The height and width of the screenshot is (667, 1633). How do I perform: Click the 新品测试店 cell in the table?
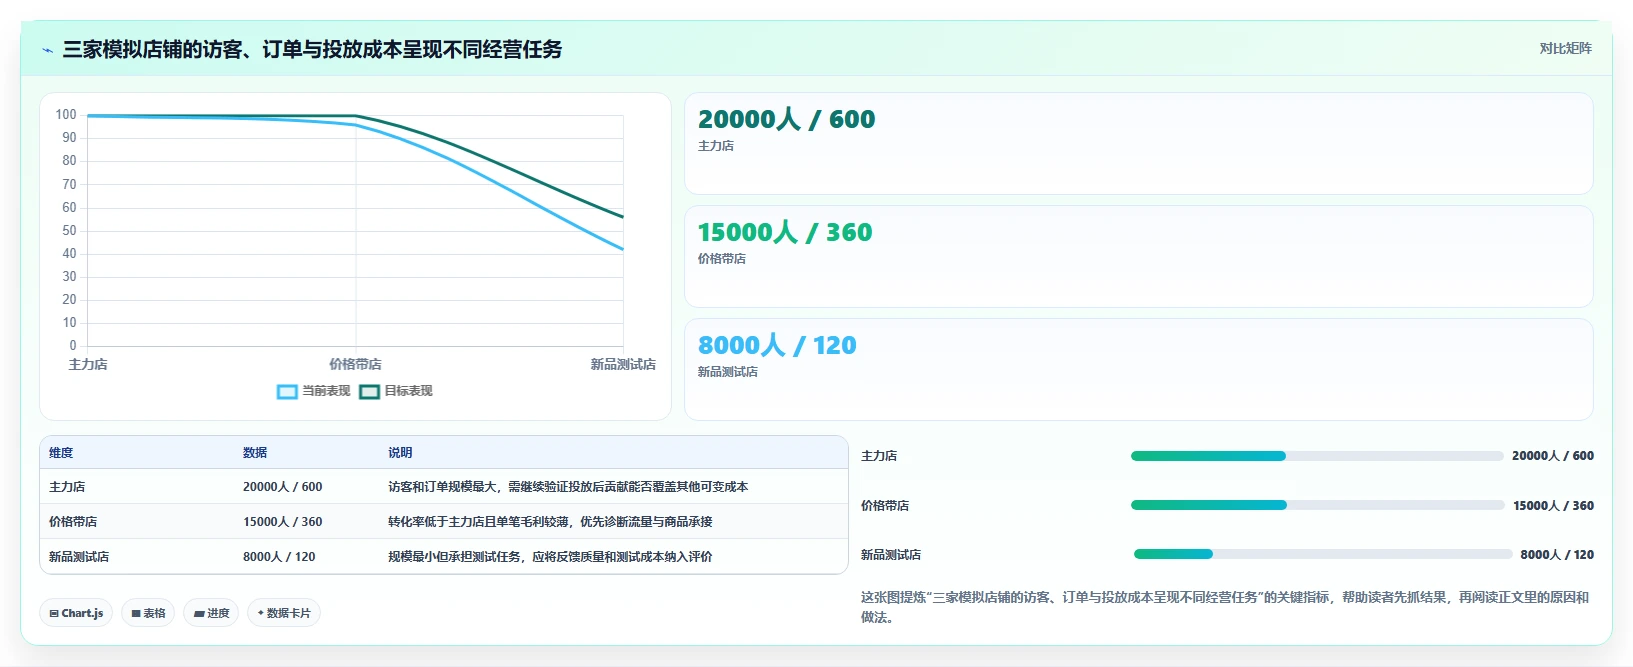[x=79, y=557]
